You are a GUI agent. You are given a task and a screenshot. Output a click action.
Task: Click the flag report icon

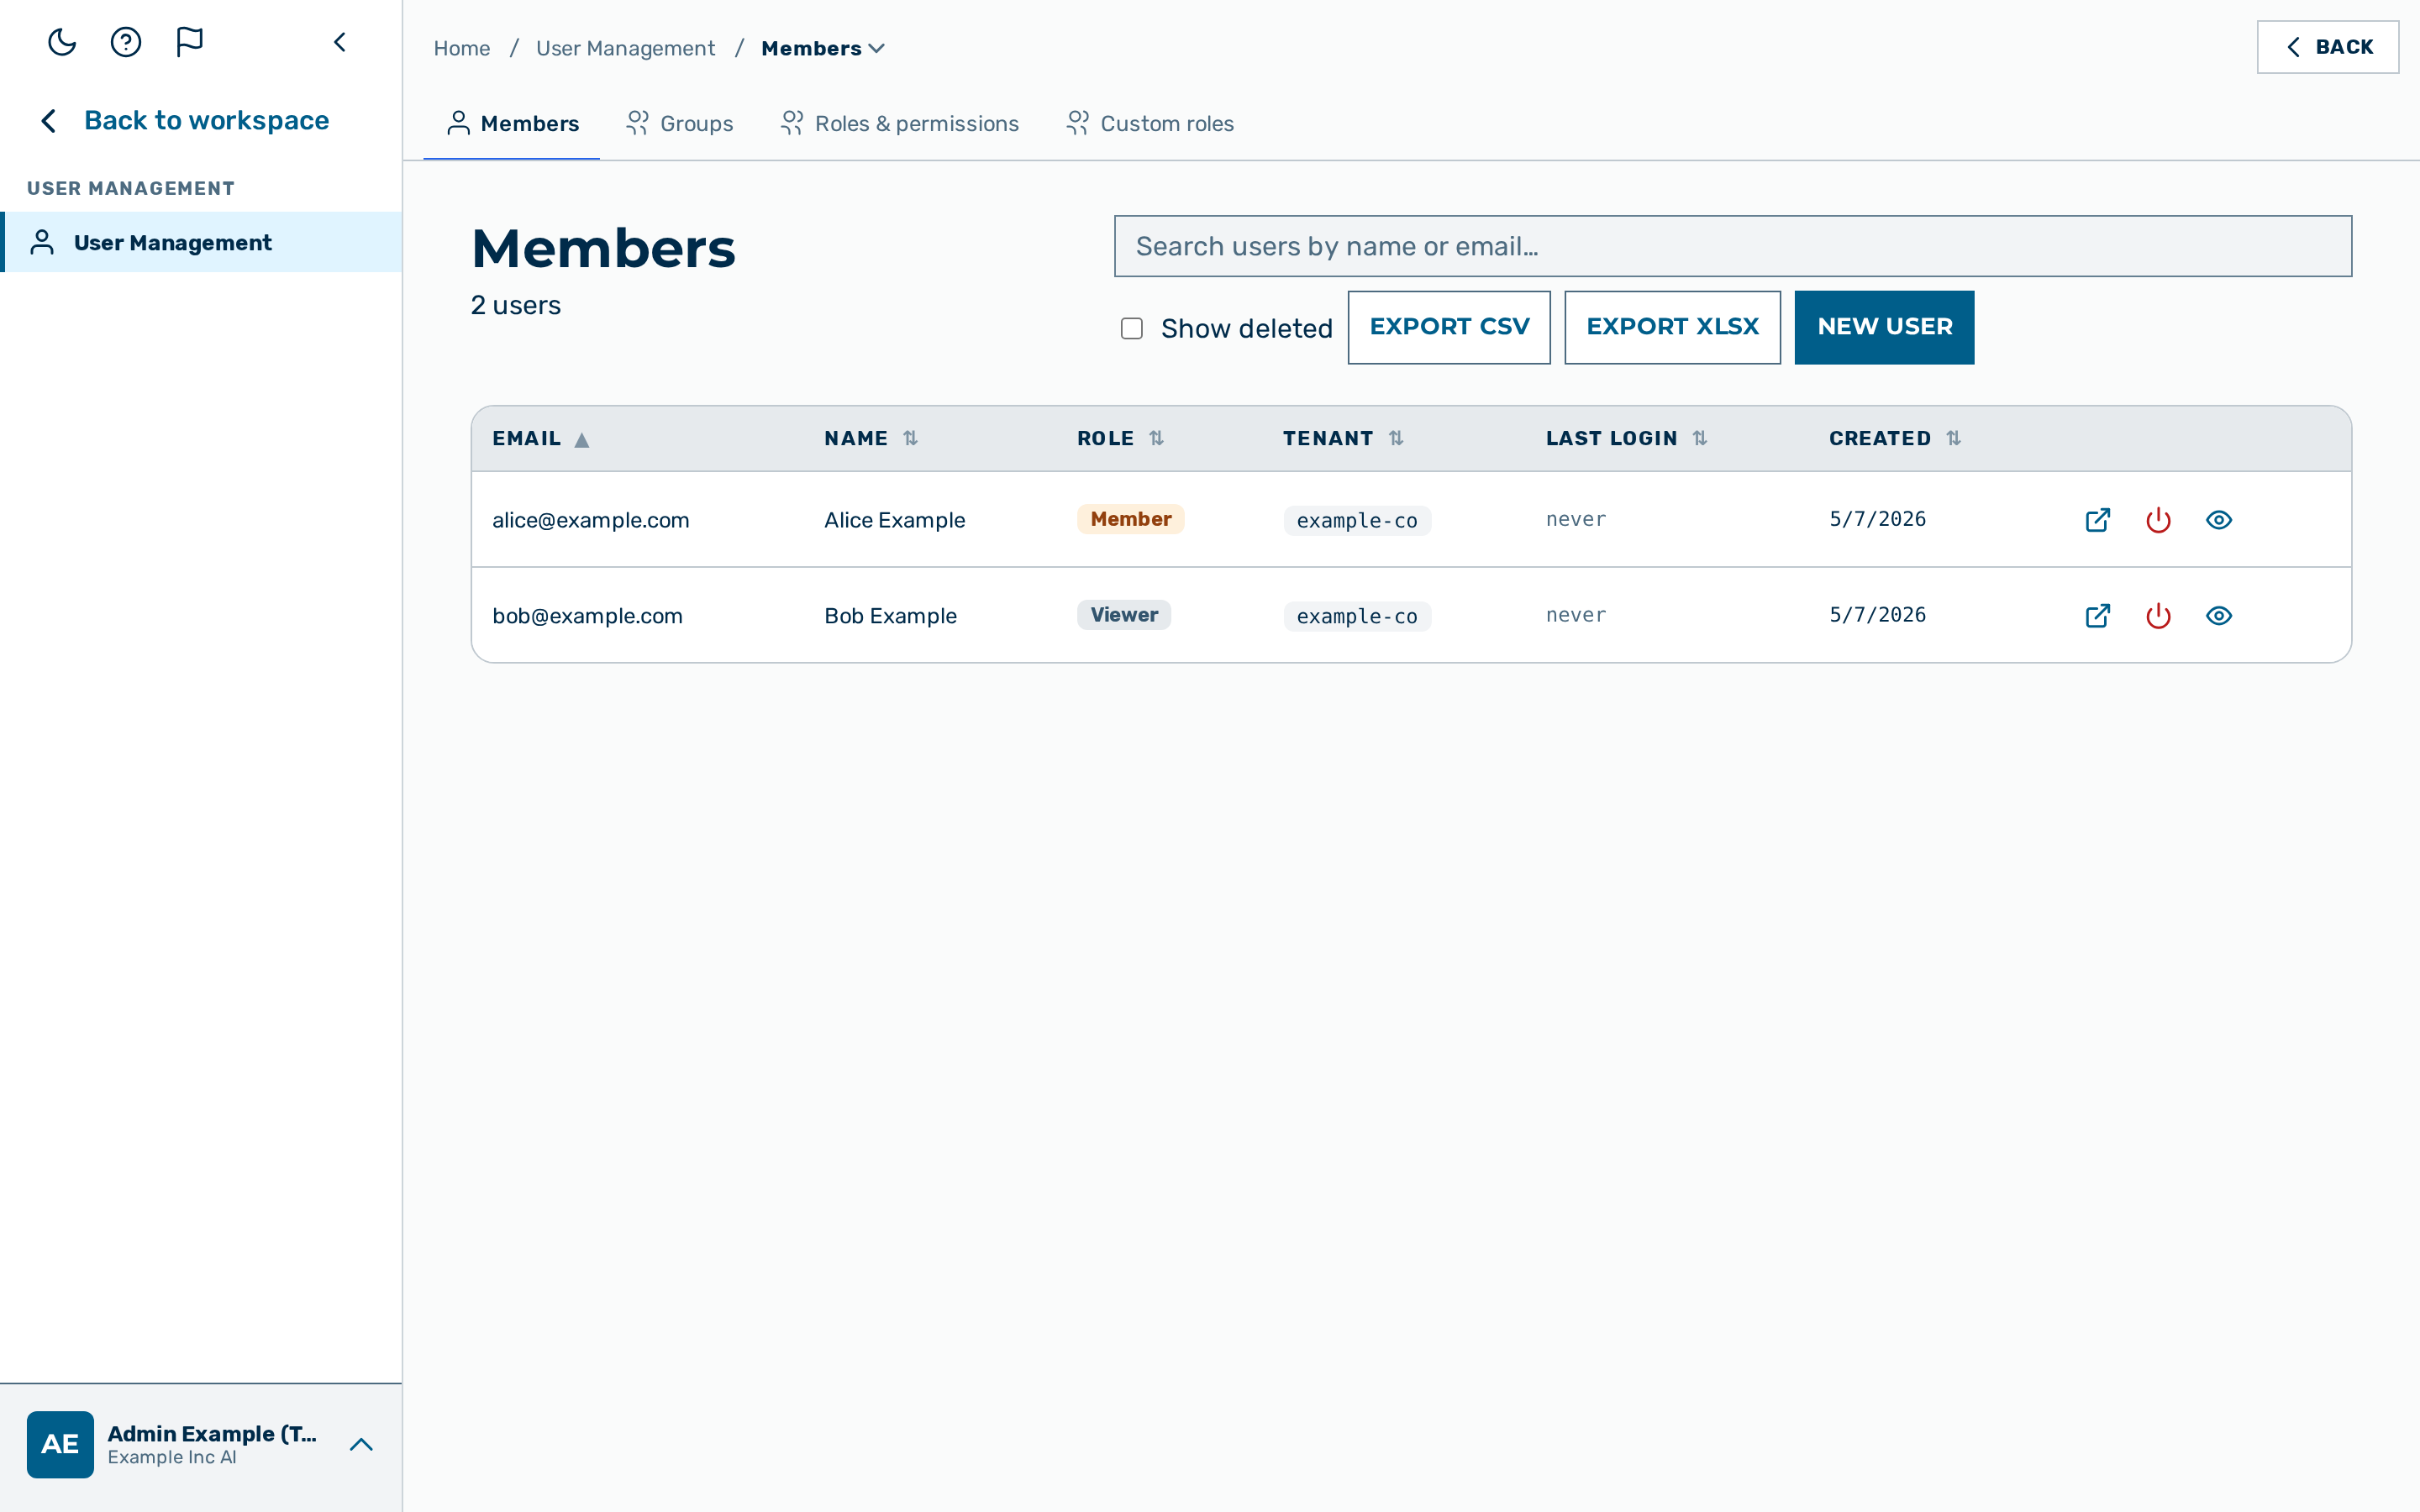(x=189, y=42)
